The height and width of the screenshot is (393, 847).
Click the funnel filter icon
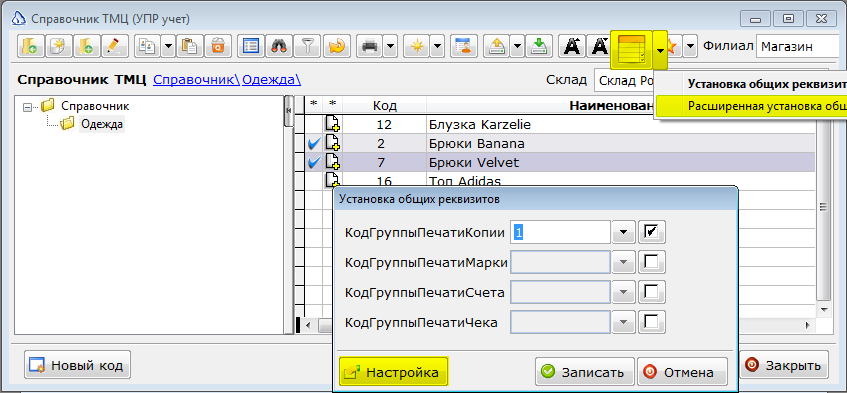(307, 46)
